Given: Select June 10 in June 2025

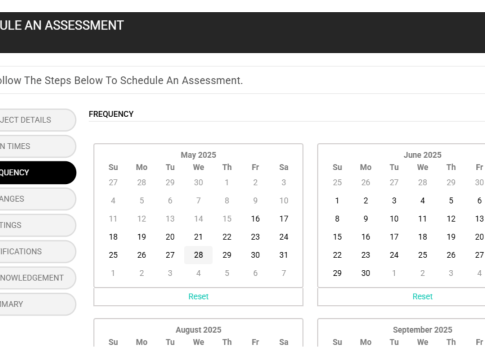Looking at the screenshot, I should [394, 219].
